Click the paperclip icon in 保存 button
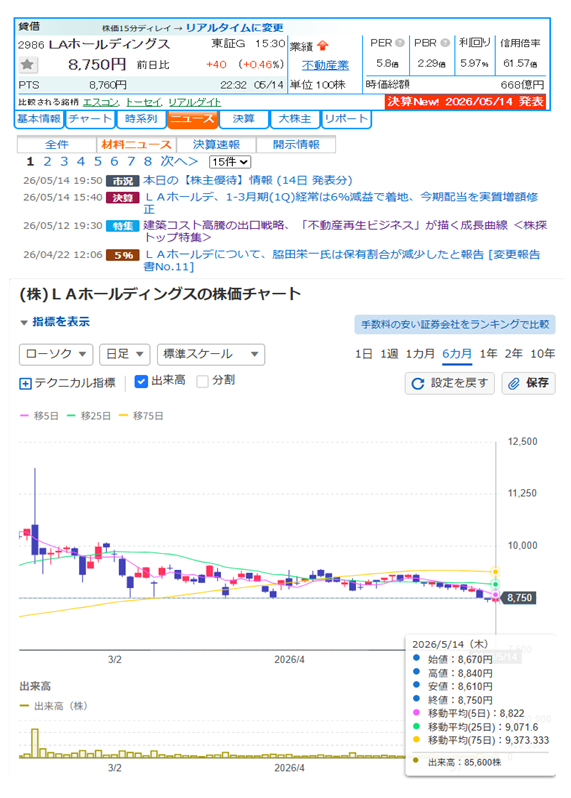571x798 pixels. 514,383
